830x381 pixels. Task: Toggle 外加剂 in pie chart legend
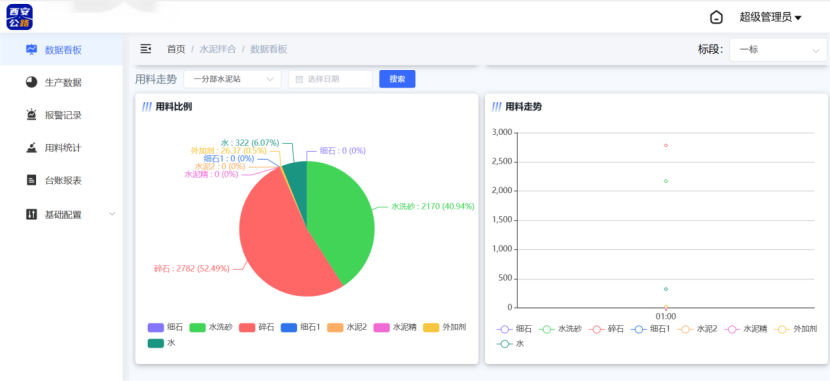[445, 327]
